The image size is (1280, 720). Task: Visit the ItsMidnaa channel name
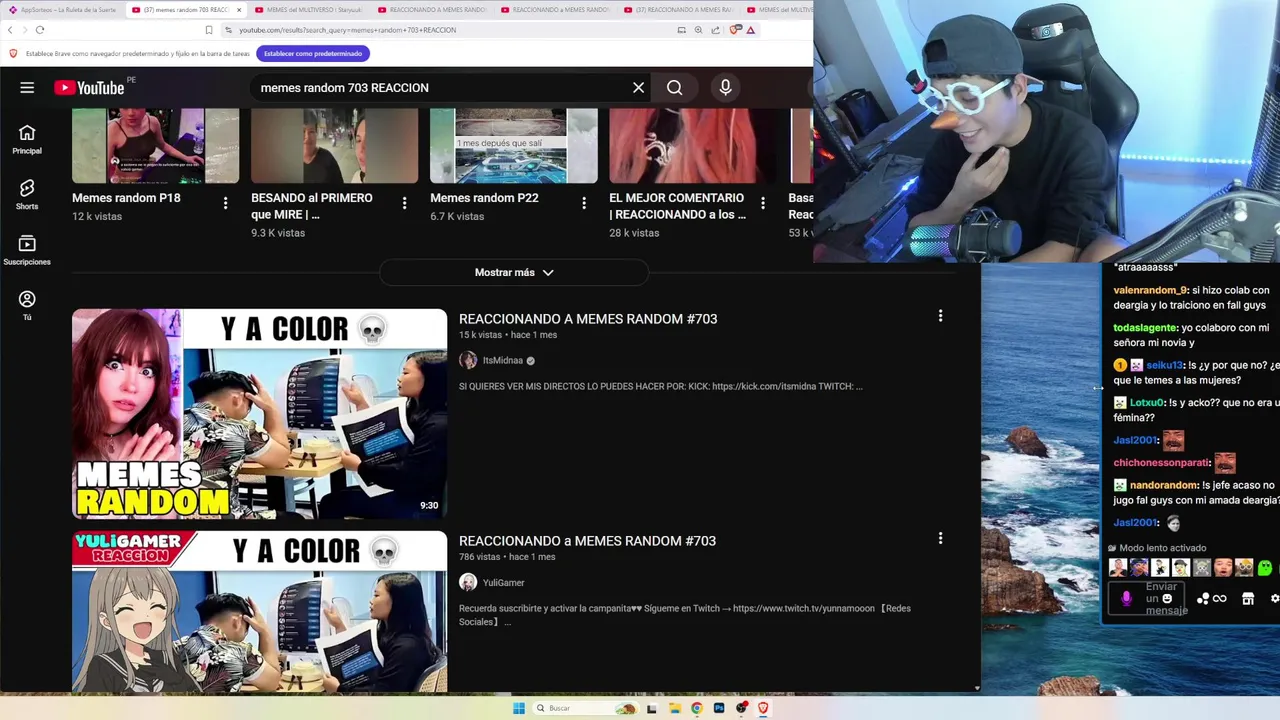pos(503,361)
